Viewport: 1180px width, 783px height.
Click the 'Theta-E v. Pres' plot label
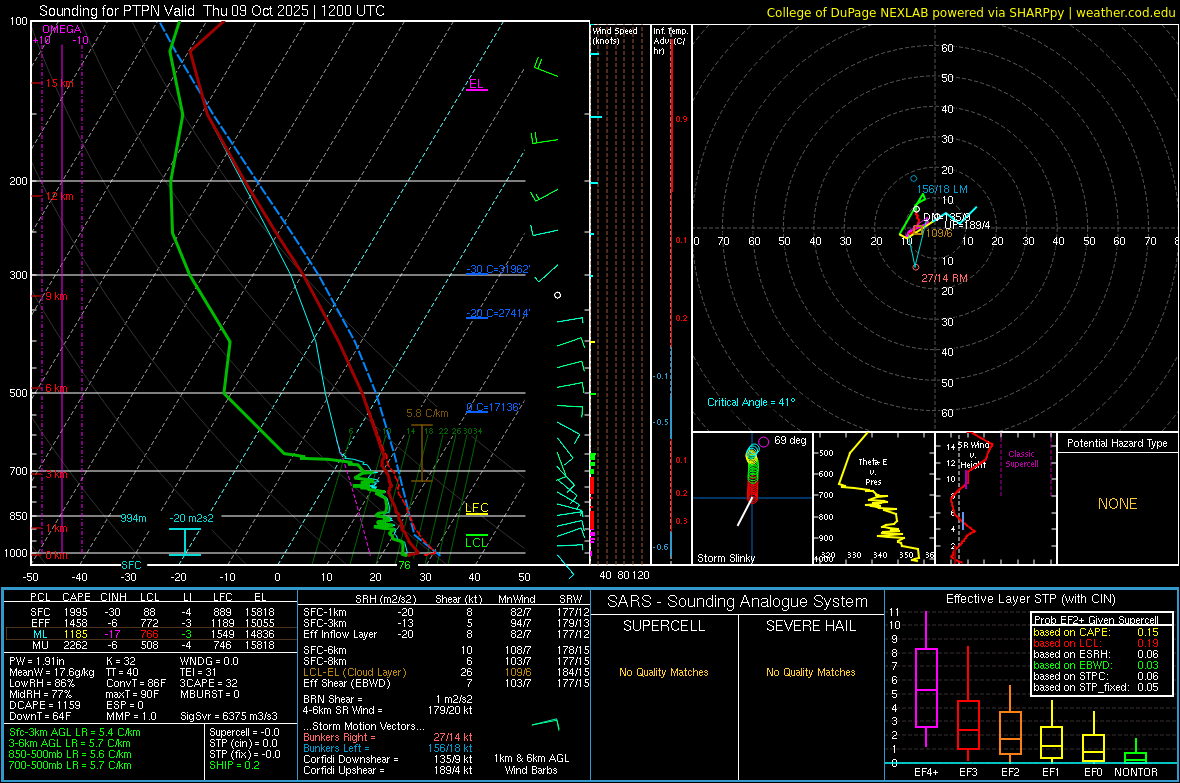point(873,471)
